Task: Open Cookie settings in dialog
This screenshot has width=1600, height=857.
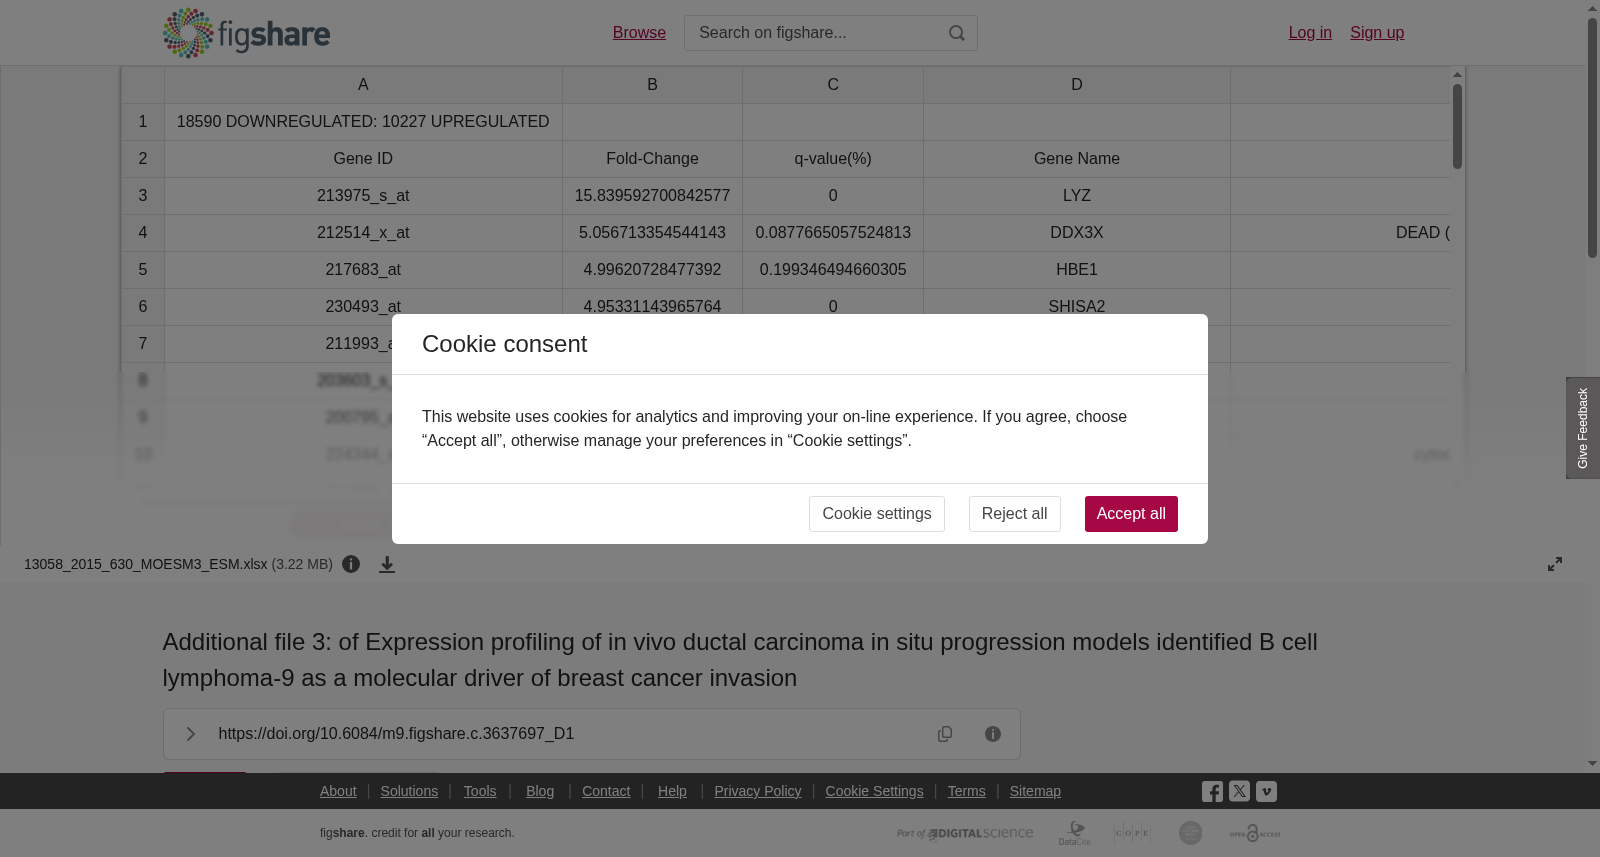Action: (877, 514)
